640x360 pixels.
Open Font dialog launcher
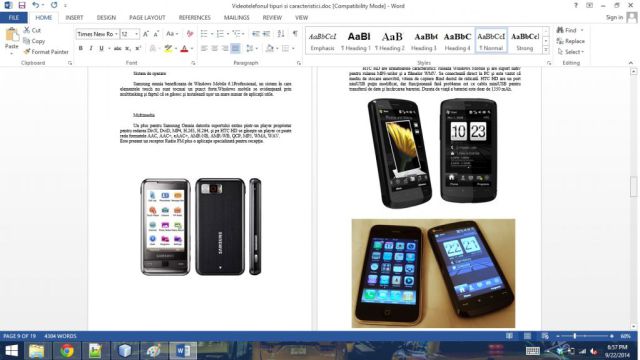[x=193, y=63]
